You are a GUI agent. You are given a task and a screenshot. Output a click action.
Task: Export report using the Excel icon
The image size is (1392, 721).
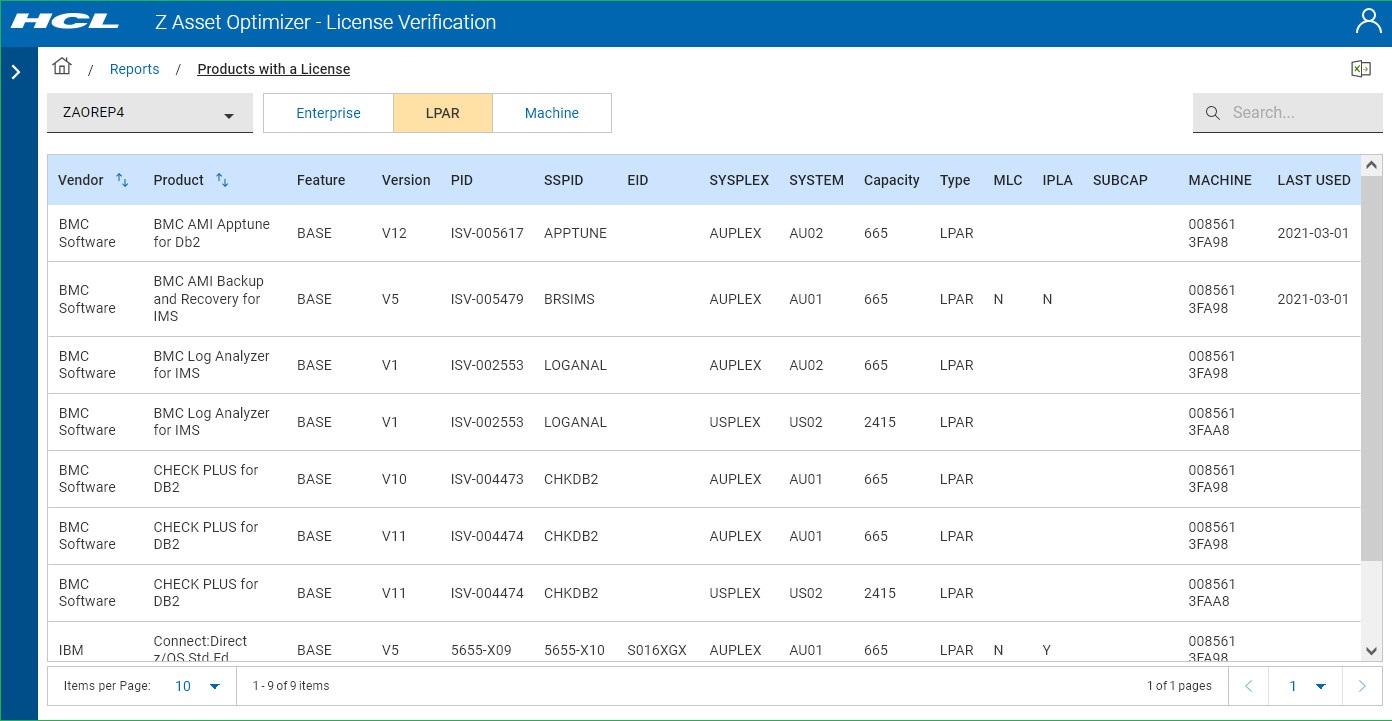(x=1360, y=69)
